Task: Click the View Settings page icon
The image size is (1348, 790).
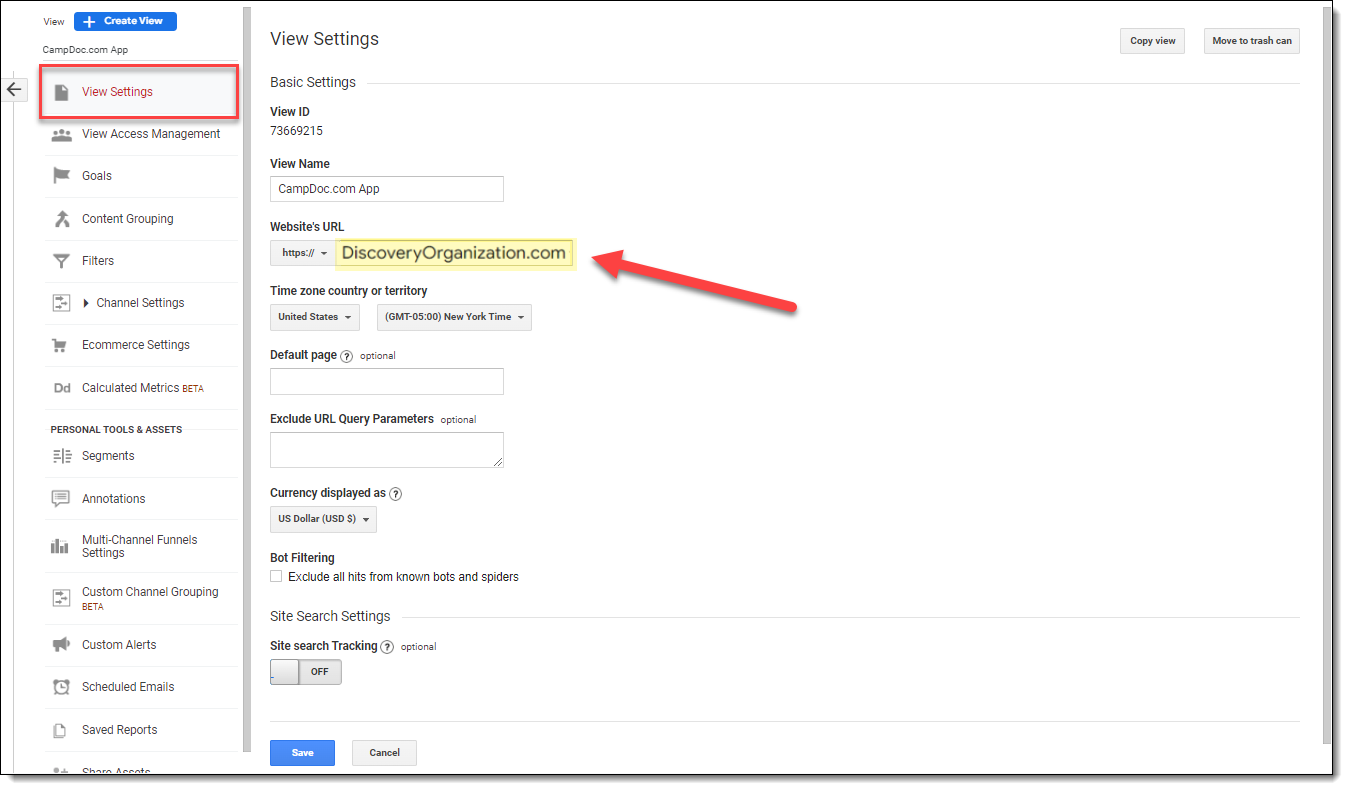Action: pyautogui.click(x=62, y=92)
